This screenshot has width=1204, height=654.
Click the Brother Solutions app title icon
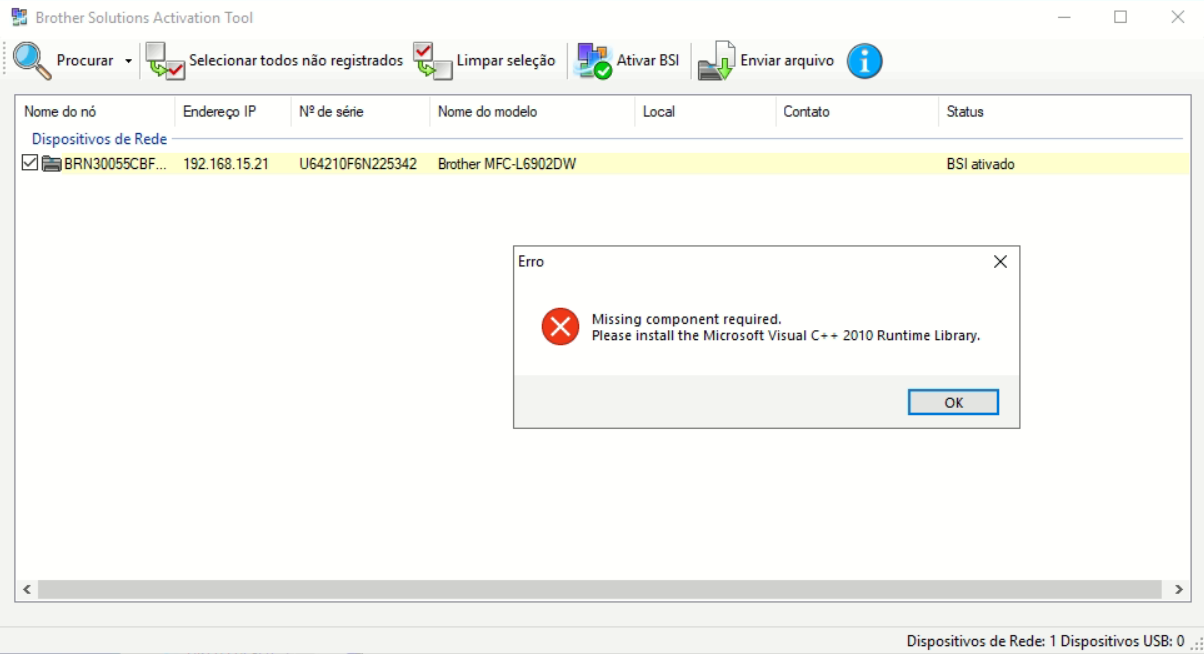[x=19, y=17]
